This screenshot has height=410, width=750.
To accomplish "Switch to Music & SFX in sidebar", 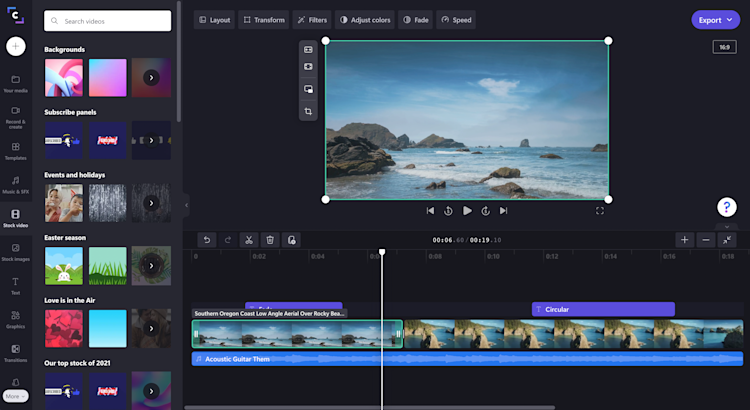I will [x=15, y=184].
